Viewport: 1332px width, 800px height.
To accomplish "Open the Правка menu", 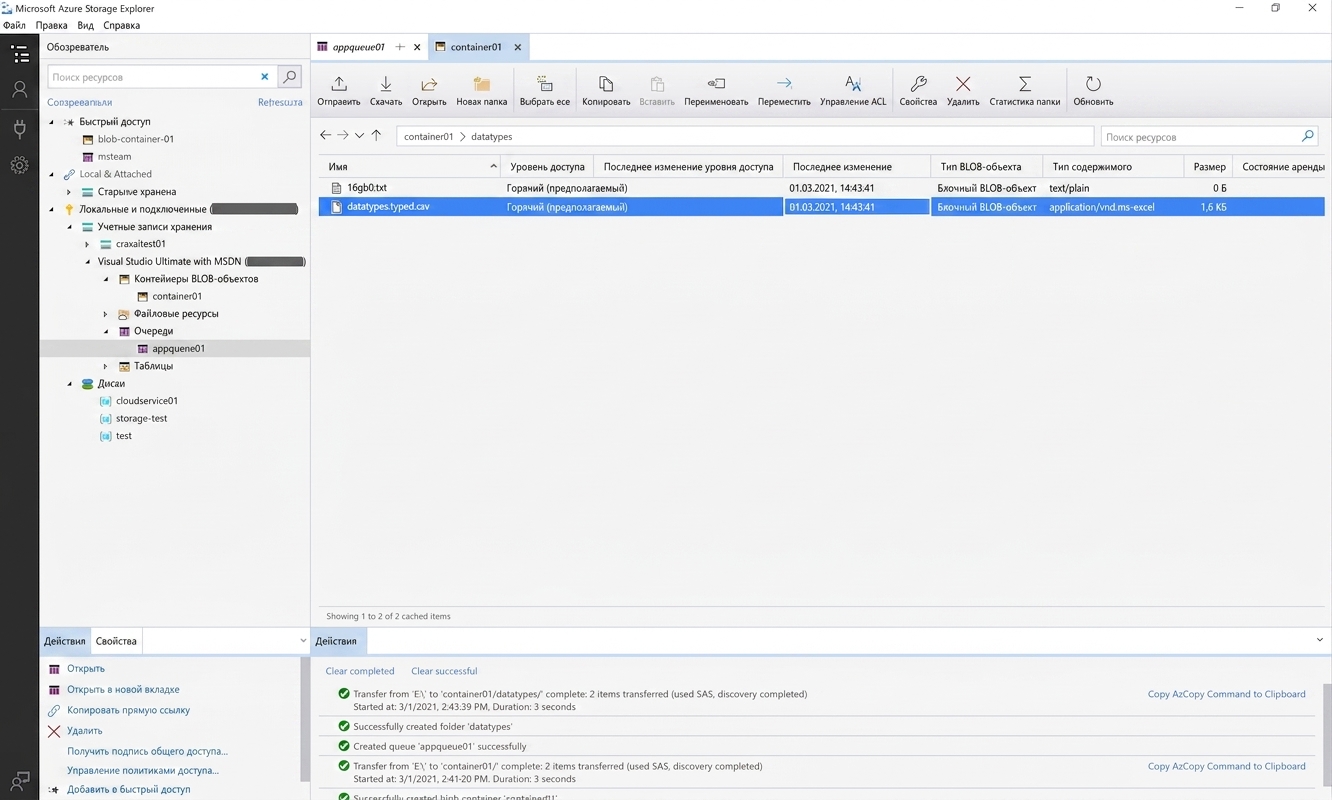I will click(51, 25).
